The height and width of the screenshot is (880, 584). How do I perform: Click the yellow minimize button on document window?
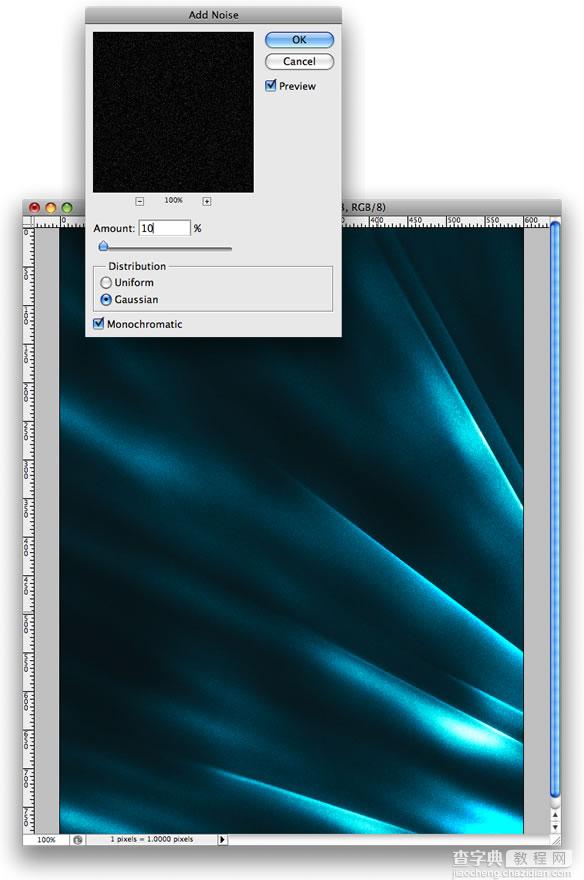point(50,208)
